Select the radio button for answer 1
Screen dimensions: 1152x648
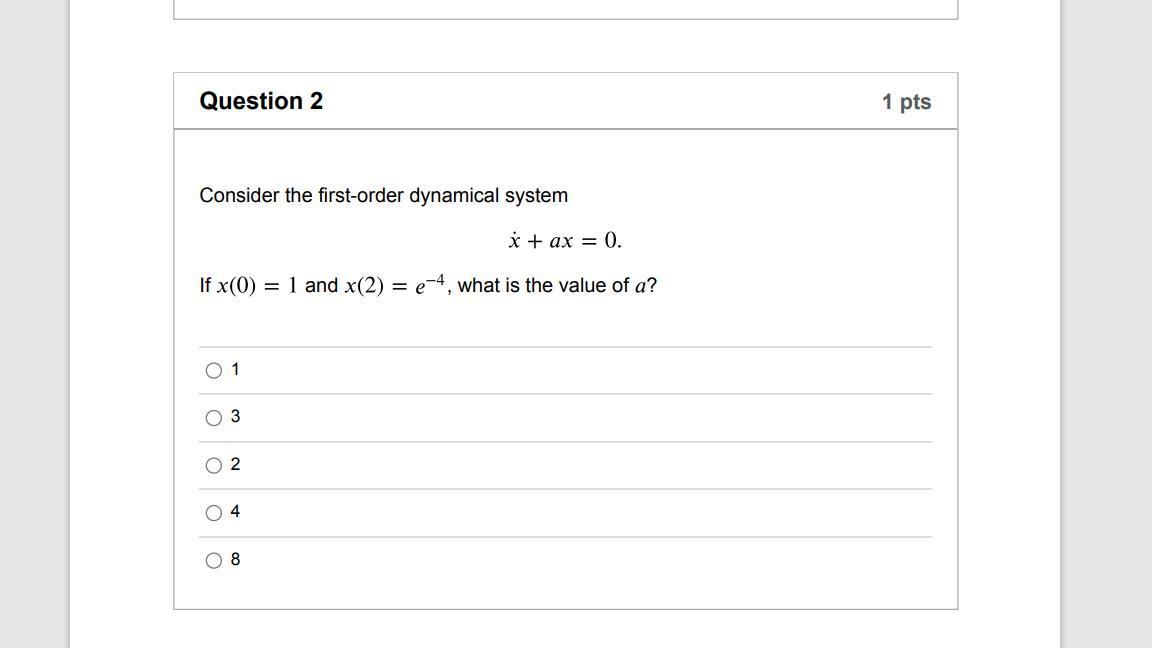[214, 369]
